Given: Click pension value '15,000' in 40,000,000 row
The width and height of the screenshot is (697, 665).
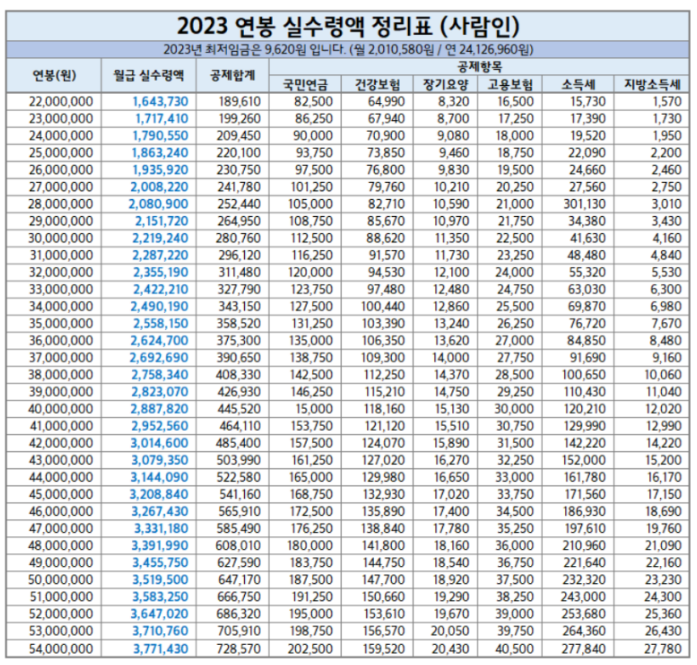Looking at the screenshot, I should click(314, 409).
